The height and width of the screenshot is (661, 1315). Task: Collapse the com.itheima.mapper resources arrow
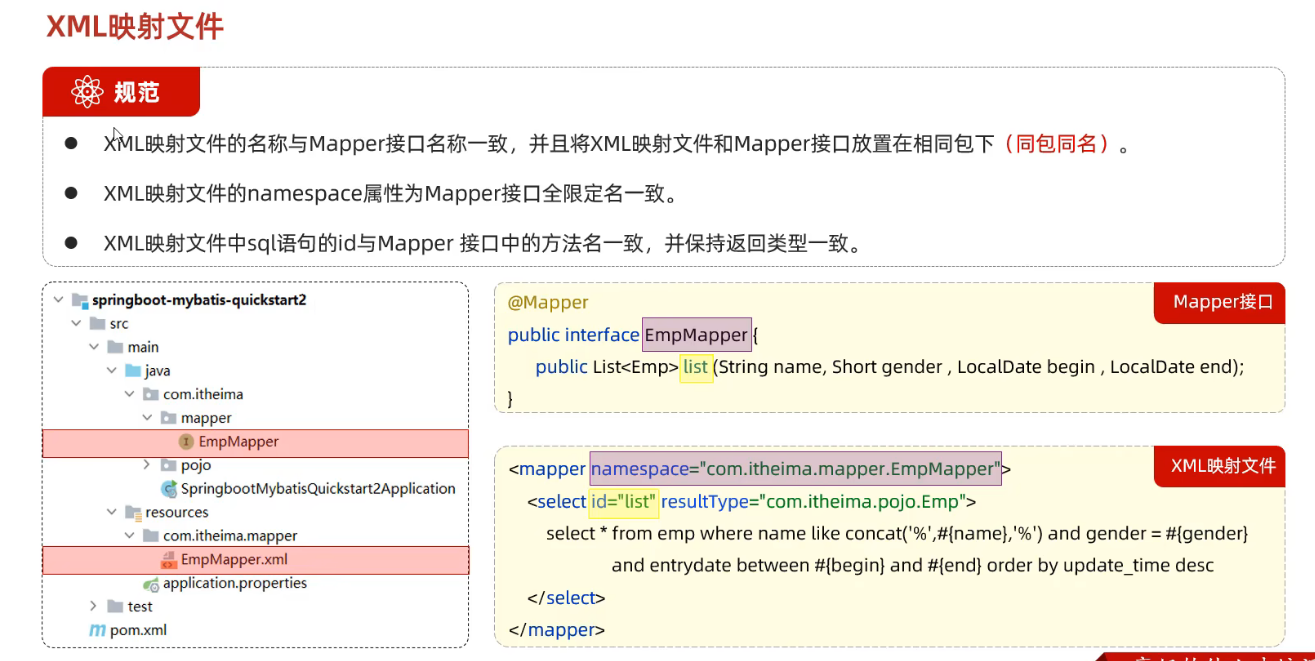[129, 536]
